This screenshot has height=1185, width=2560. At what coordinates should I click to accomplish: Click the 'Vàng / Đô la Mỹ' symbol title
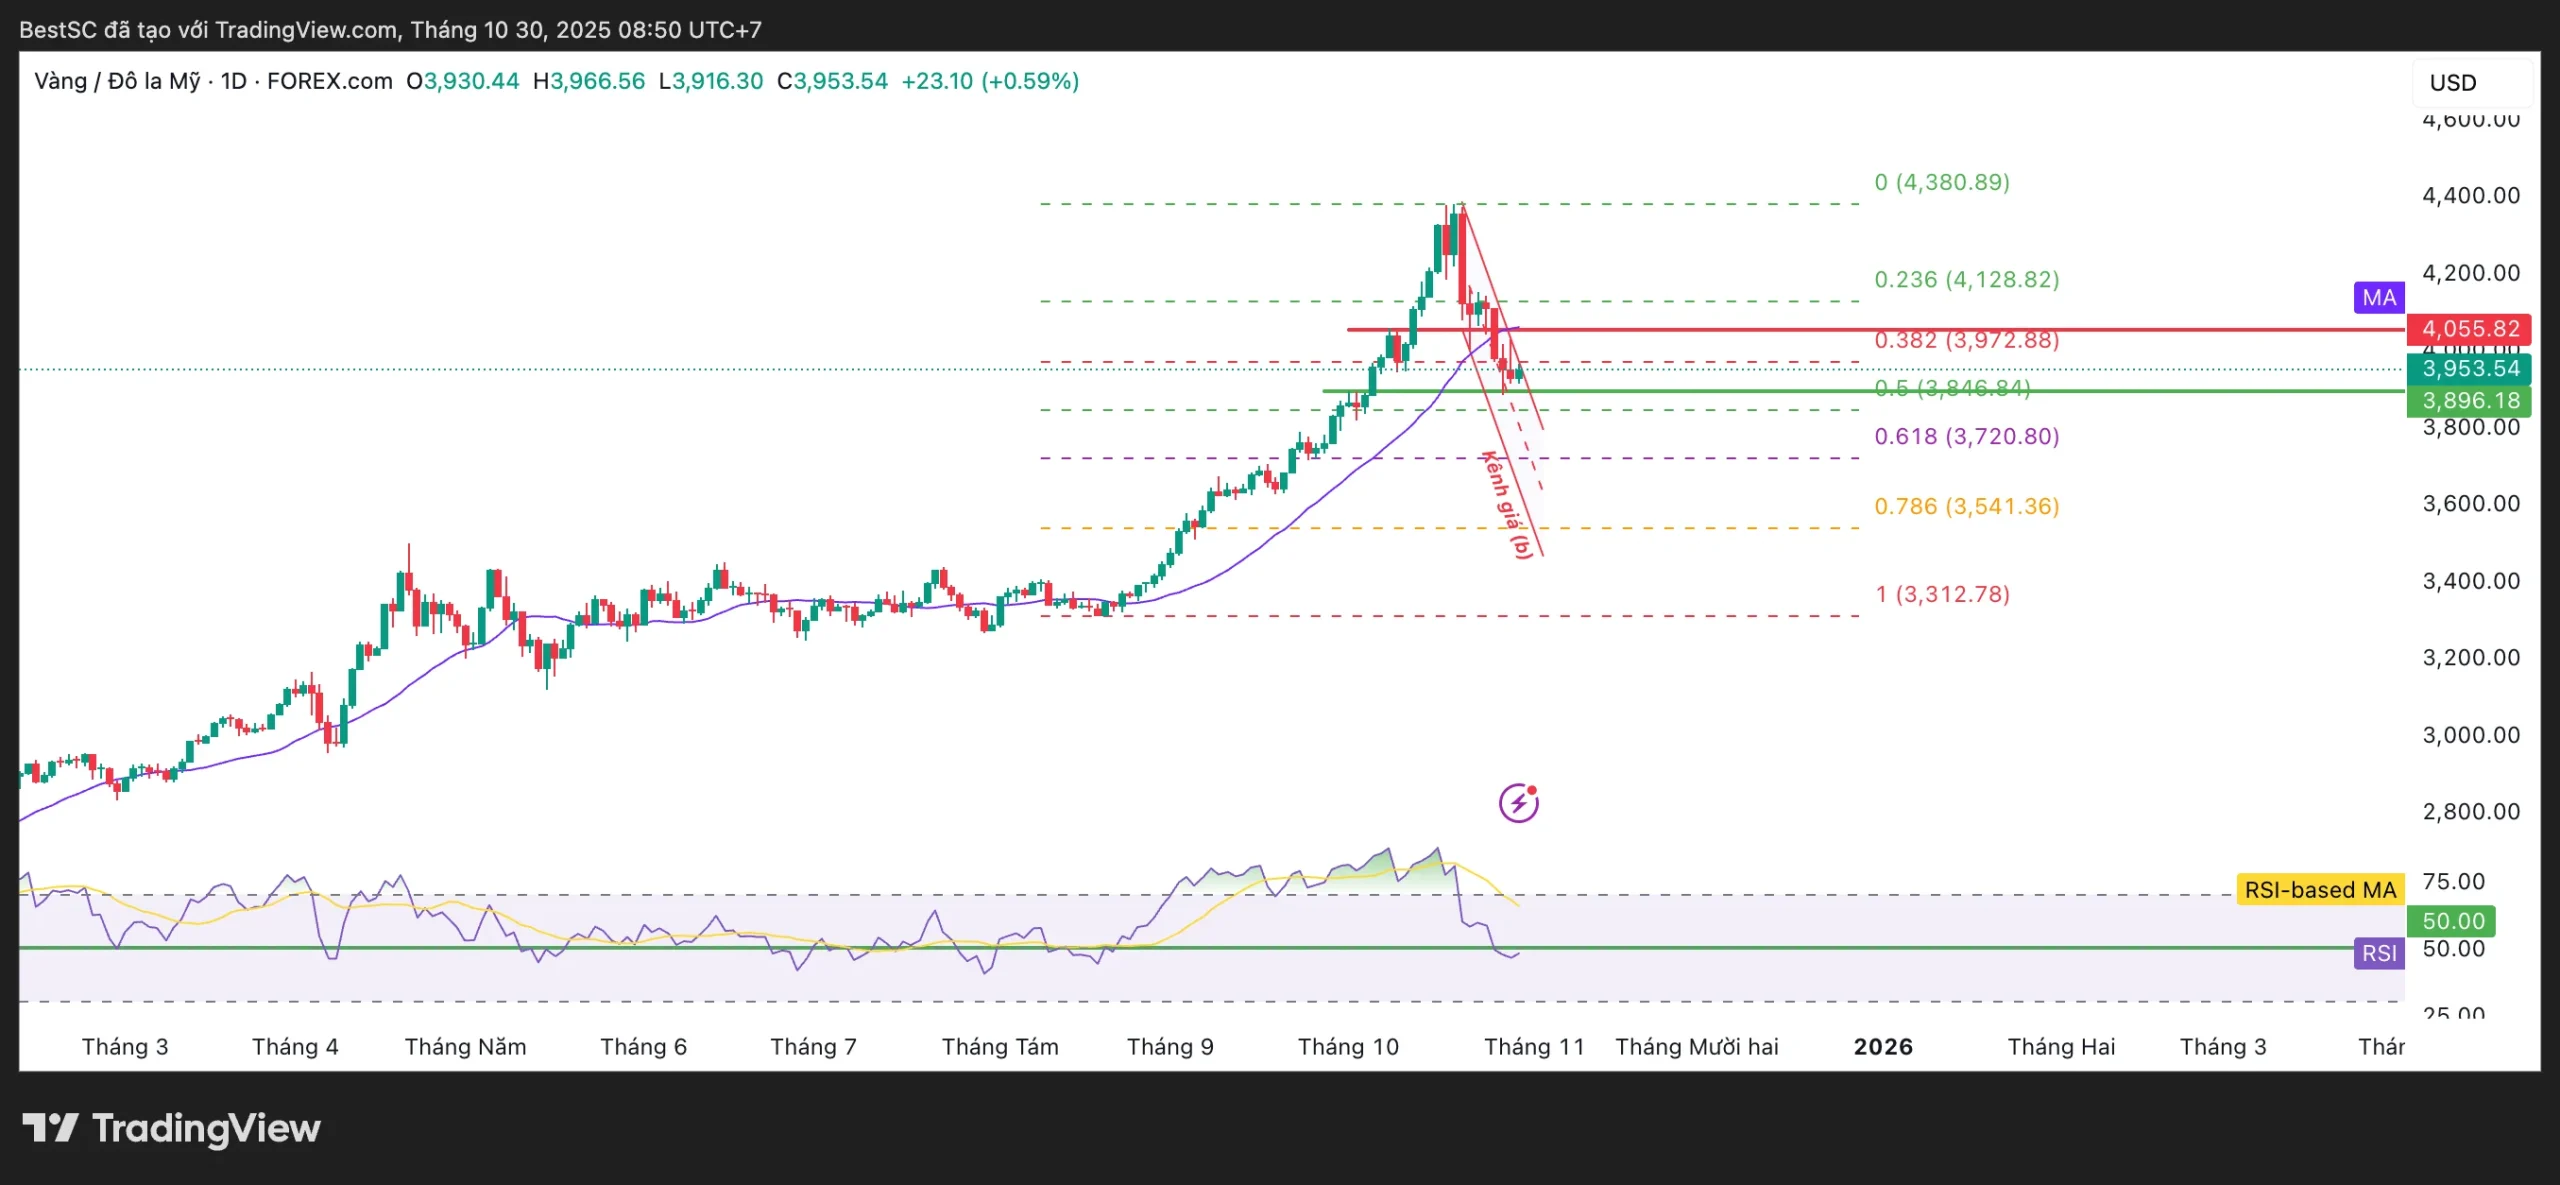(117, 81)
